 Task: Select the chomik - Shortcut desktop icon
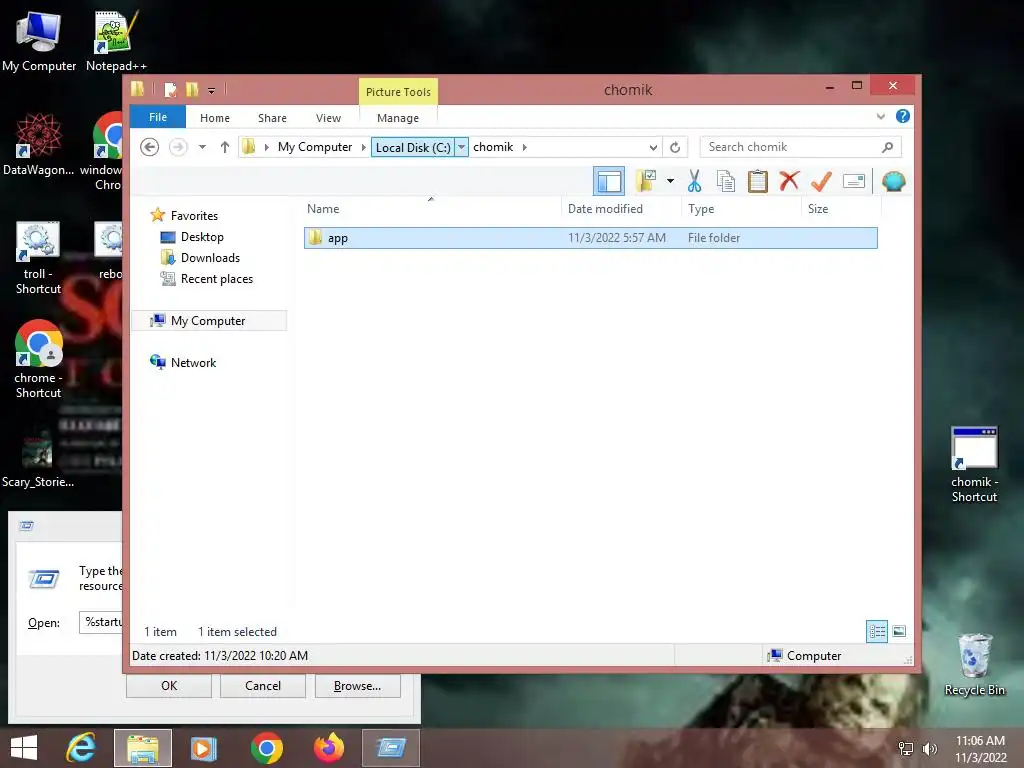click(974, 464)
